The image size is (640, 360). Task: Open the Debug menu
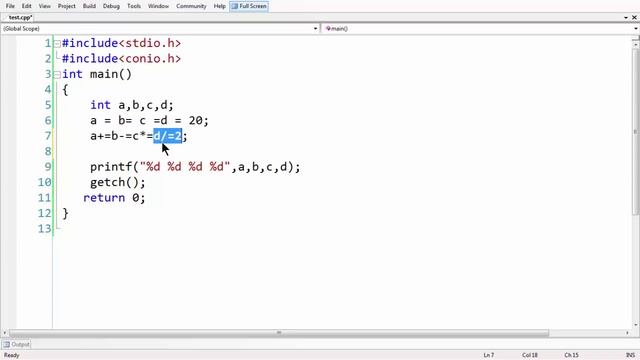(111, 6)
